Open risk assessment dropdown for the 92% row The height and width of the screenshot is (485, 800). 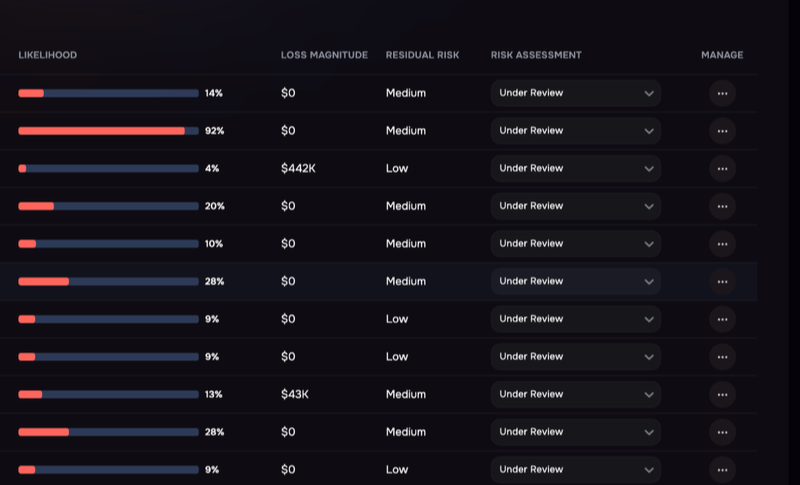point(576,131)
